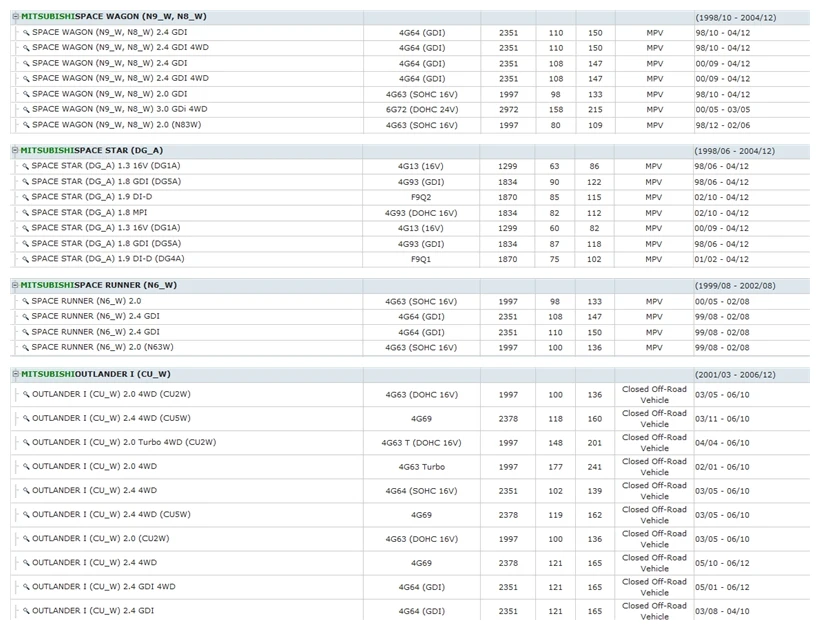Viewport: 820px width, 630px height.
Task: Open SPACE WAGON 2.4 GDI 108 kW entry
Action: 109,63
